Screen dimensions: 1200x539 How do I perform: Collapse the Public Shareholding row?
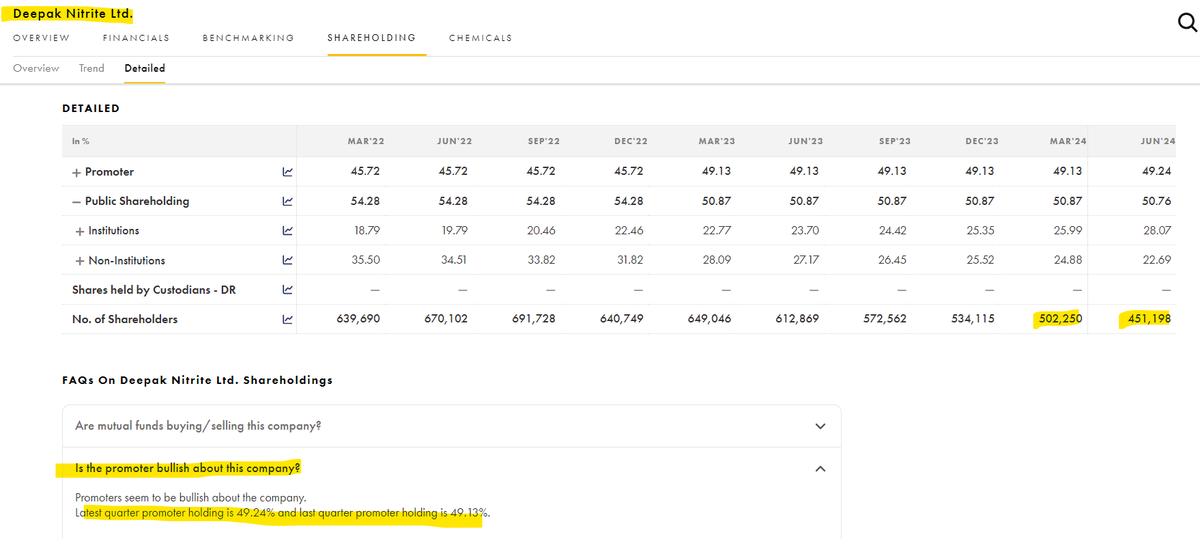(x=76, y=201)
